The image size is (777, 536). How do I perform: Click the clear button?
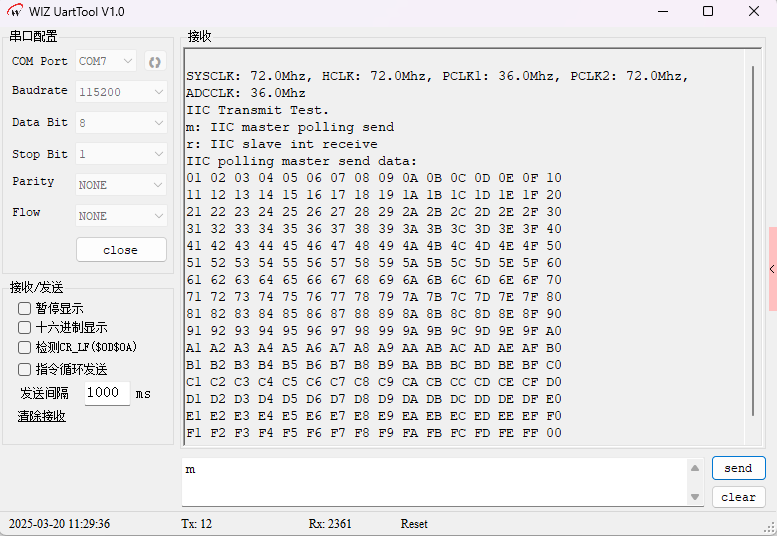pyautogui.click(x=738, y=497)
